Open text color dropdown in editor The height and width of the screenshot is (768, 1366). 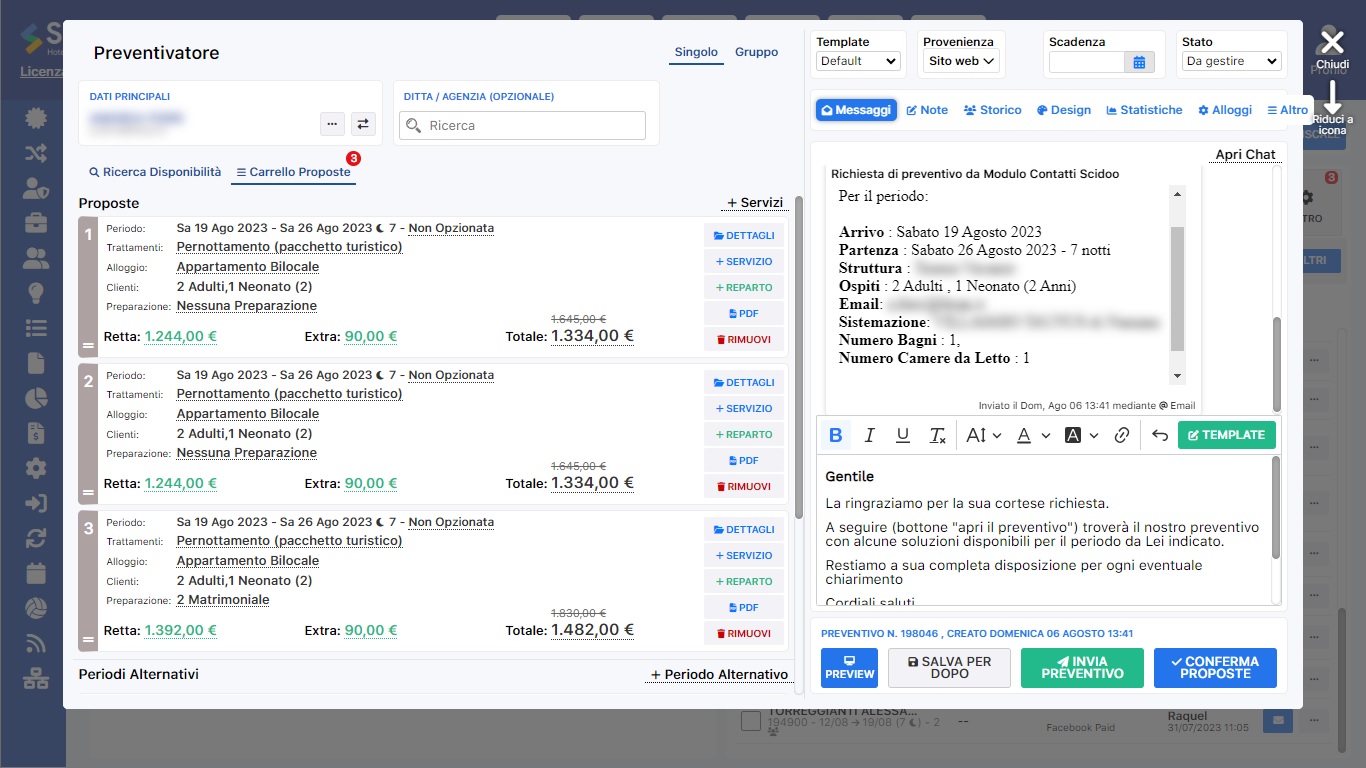[x=1033, y=435]
